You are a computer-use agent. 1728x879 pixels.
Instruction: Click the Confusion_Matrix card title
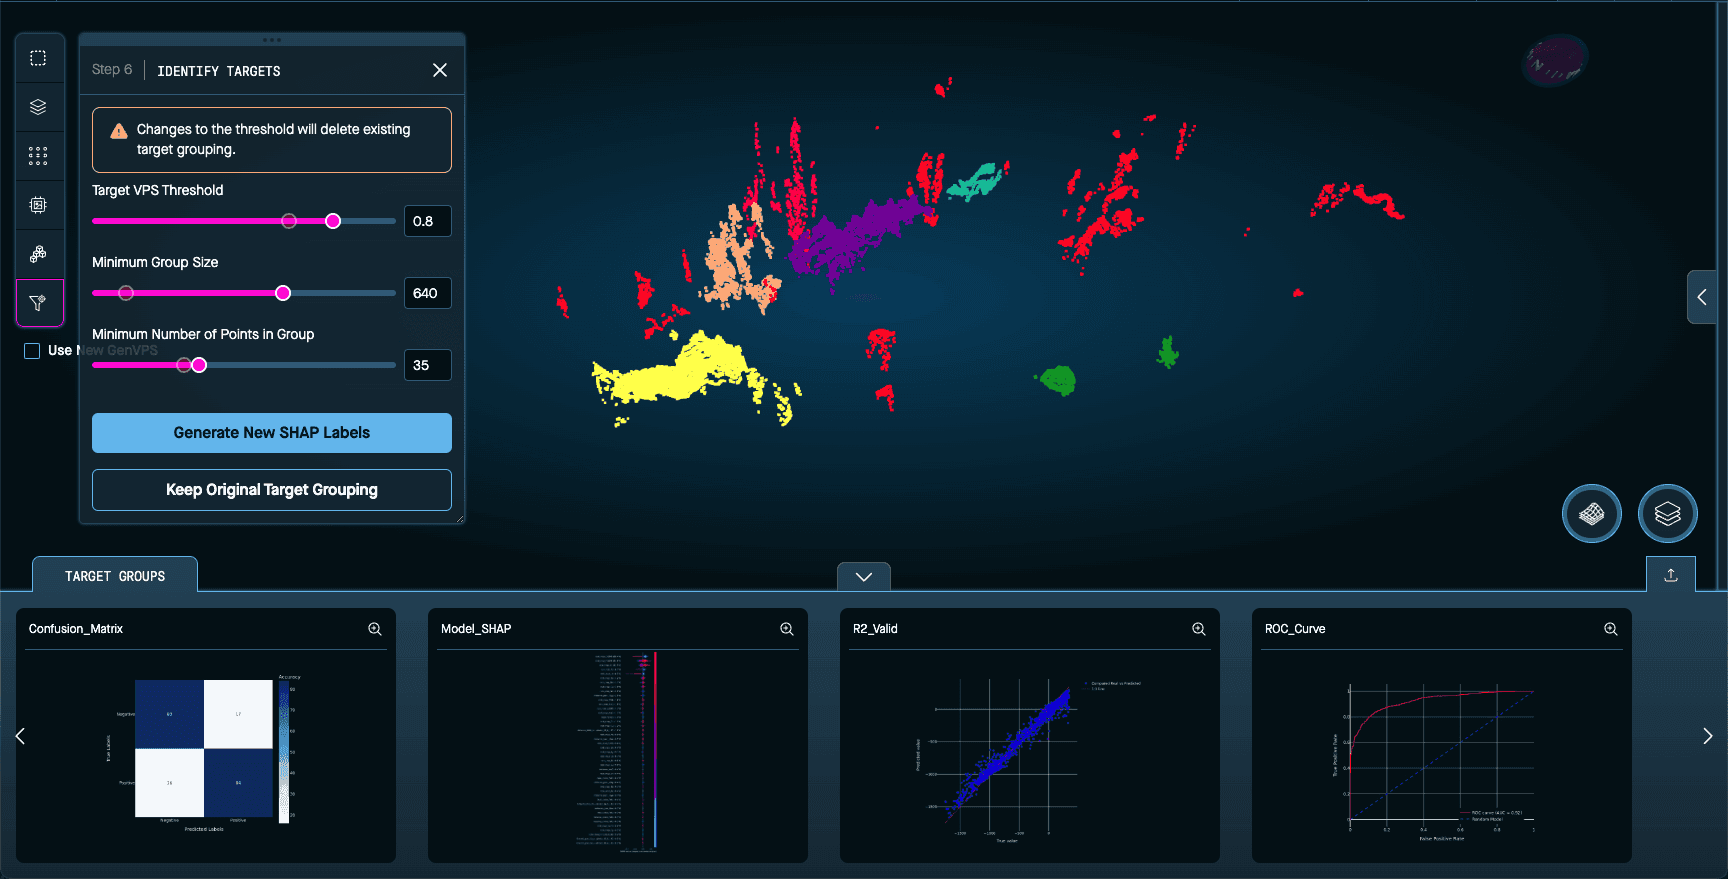point(76,629)
